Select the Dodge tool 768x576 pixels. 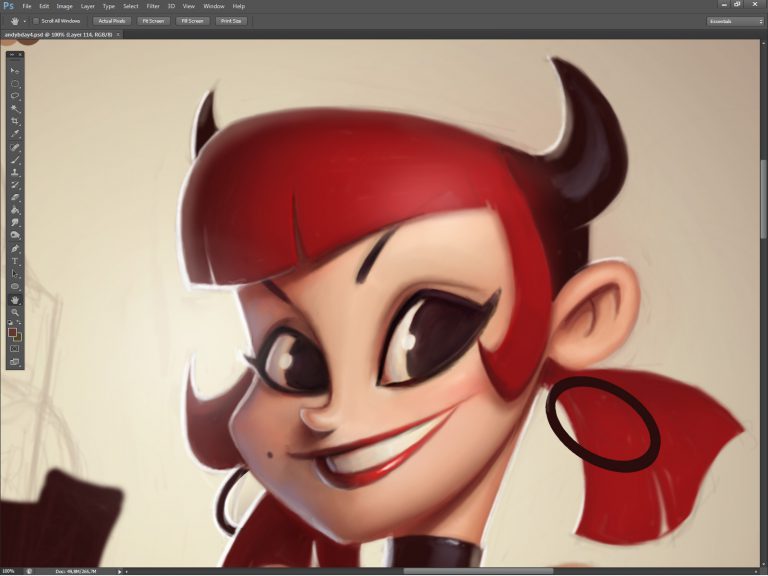click(x=15, y=236)
